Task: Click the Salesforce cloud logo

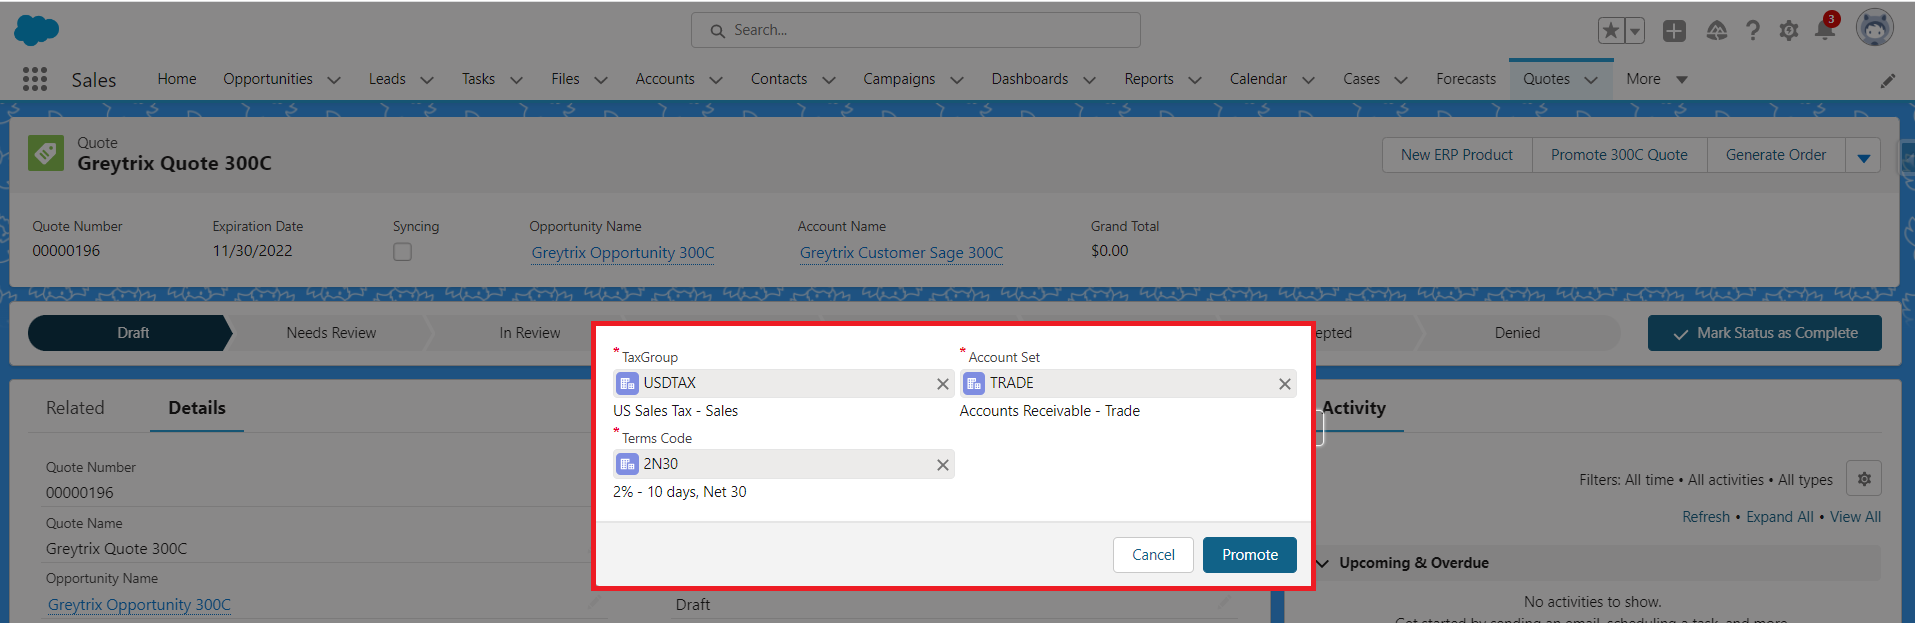Action: [x=37, y=30]
